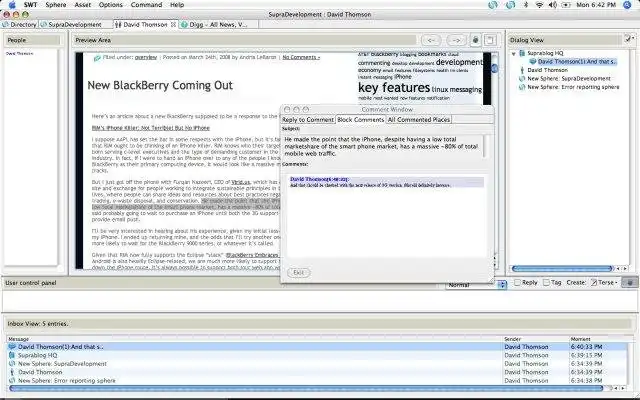Click the sphere icon beside Error reporting sphere in Dialog View
Viewport: 640px width, 400px height.
[522, 87]
